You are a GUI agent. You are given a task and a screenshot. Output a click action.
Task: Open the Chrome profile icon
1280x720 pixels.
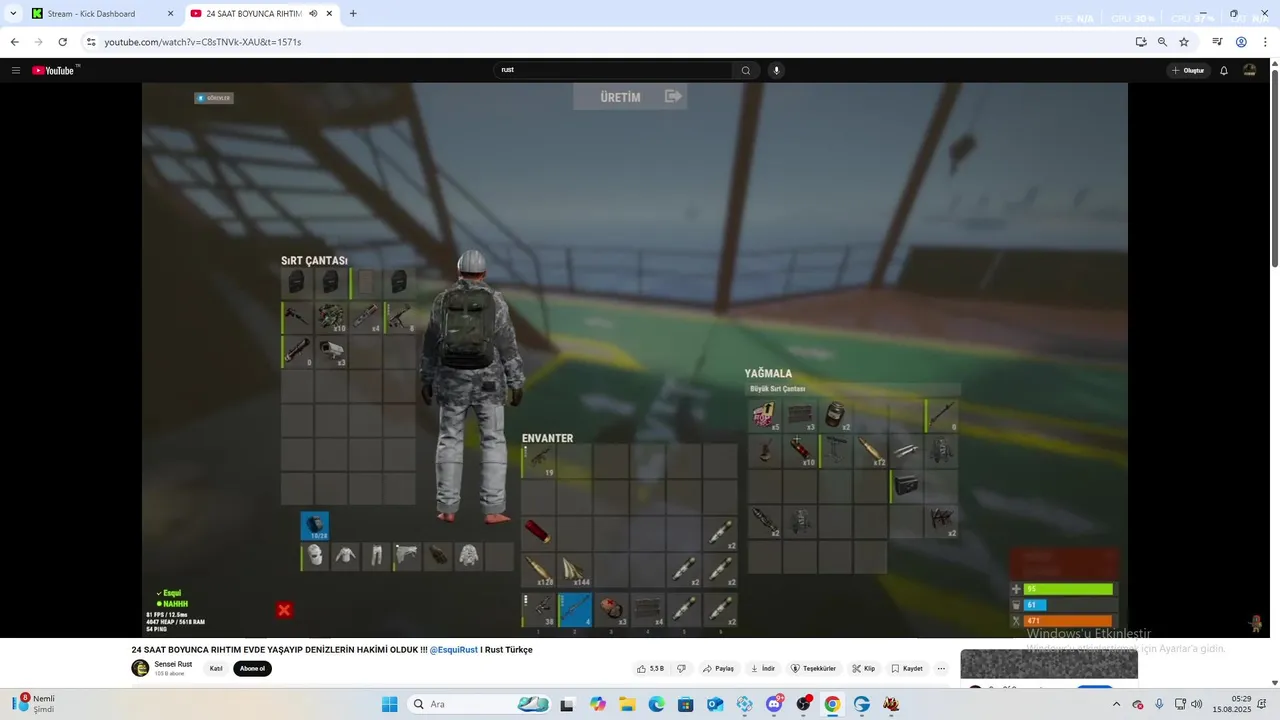pos(1241,42)
